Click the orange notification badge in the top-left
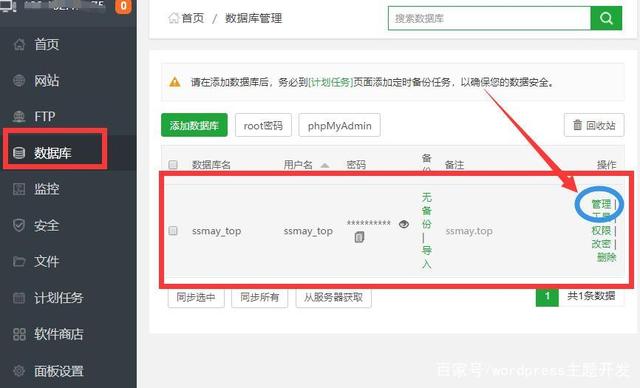Screen dimensions: 640x388 point(123,7)
